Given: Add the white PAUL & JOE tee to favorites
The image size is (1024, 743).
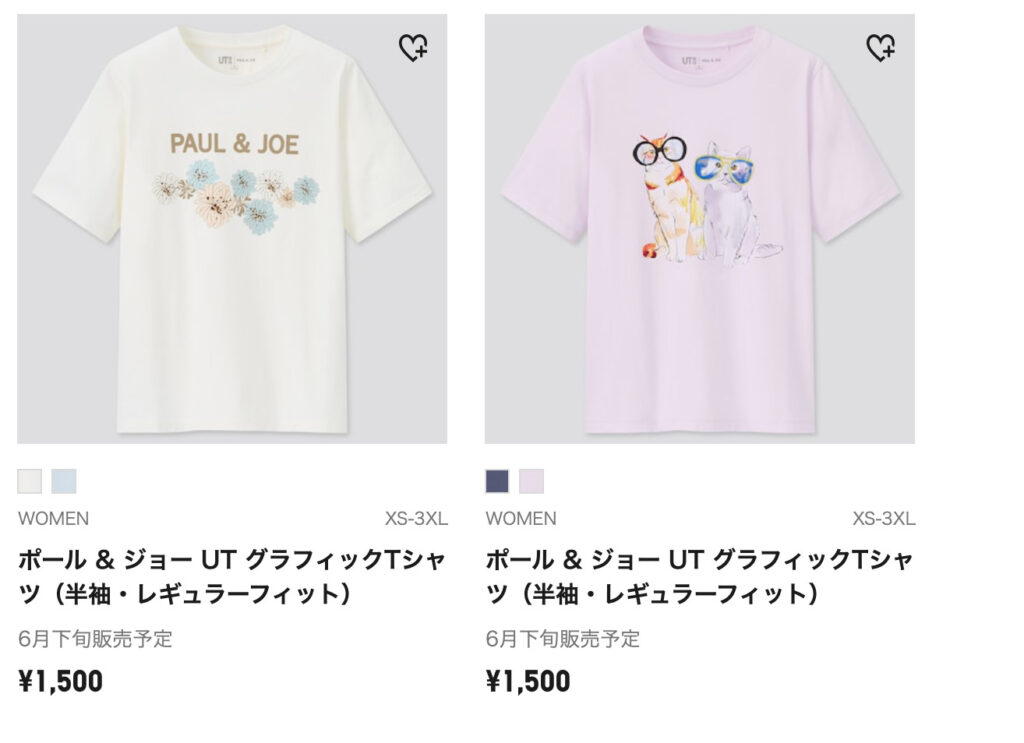Looking at the screenshot, I should click(x=413, y=48).
